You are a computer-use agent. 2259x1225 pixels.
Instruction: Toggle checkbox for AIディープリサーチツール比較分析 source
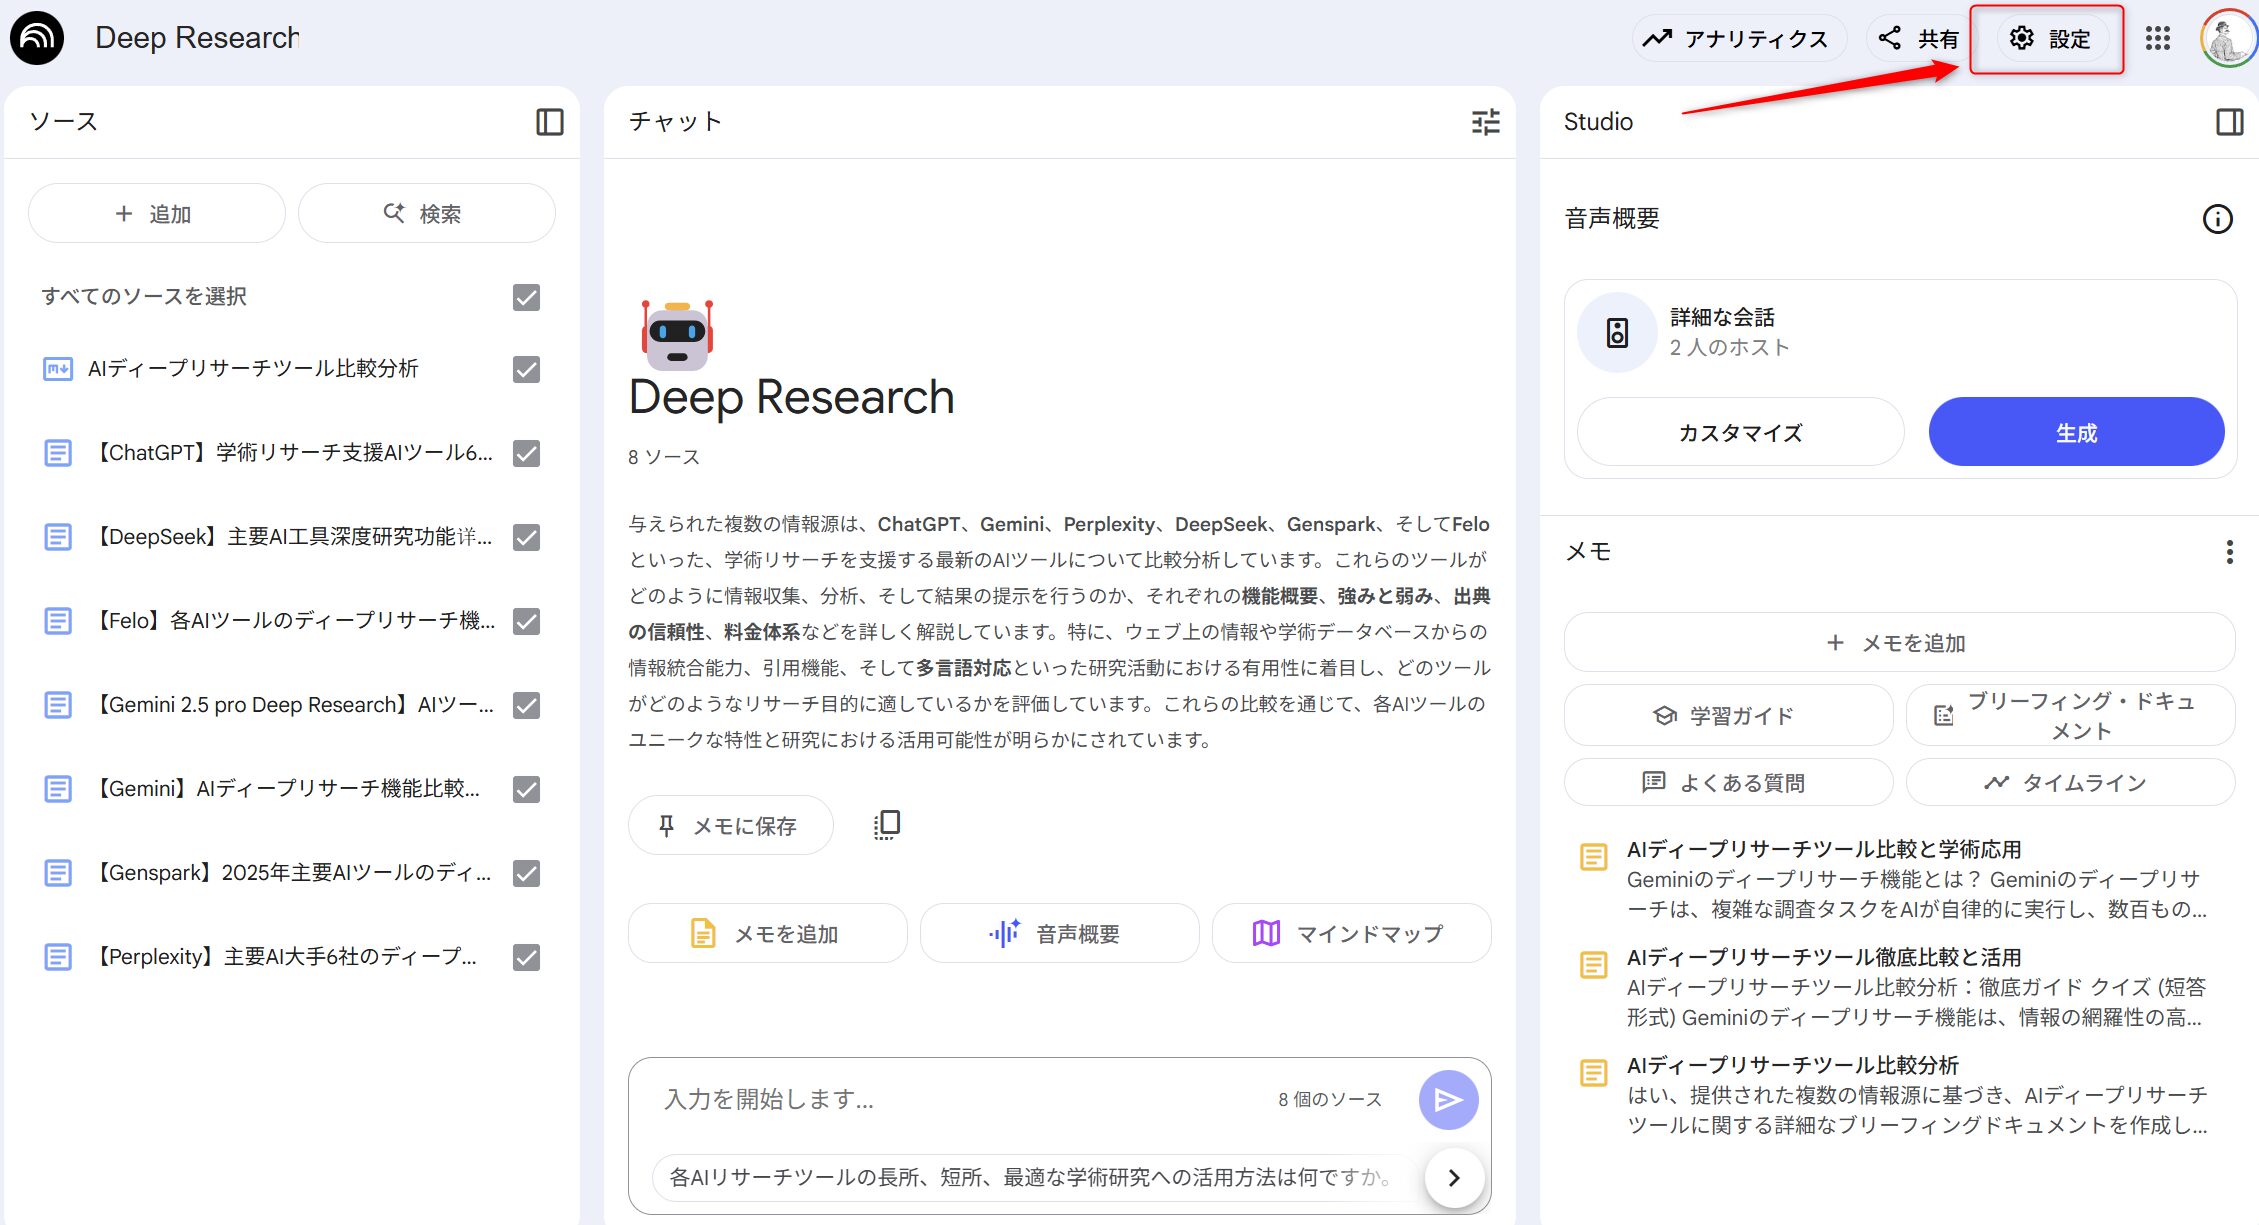pos(526,369)
